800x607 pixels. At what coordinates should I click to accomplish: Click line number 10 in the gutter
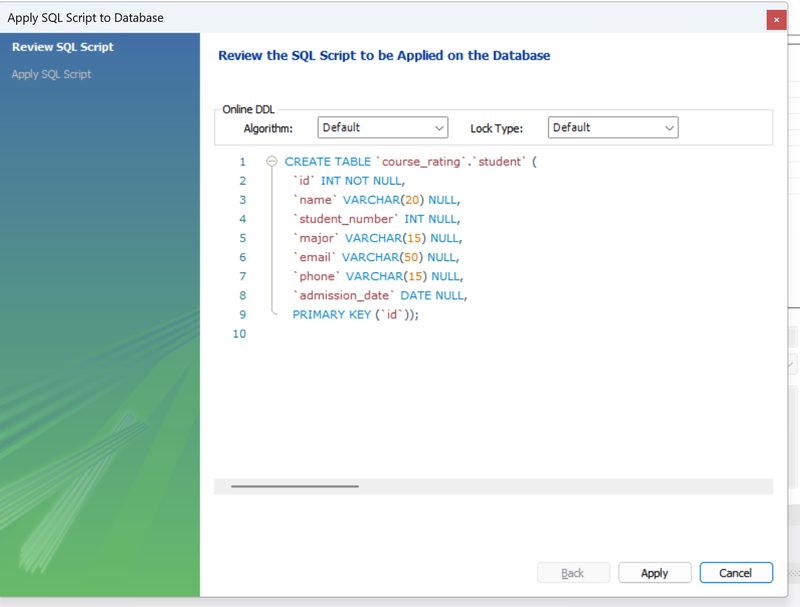(x=239, y=334)
